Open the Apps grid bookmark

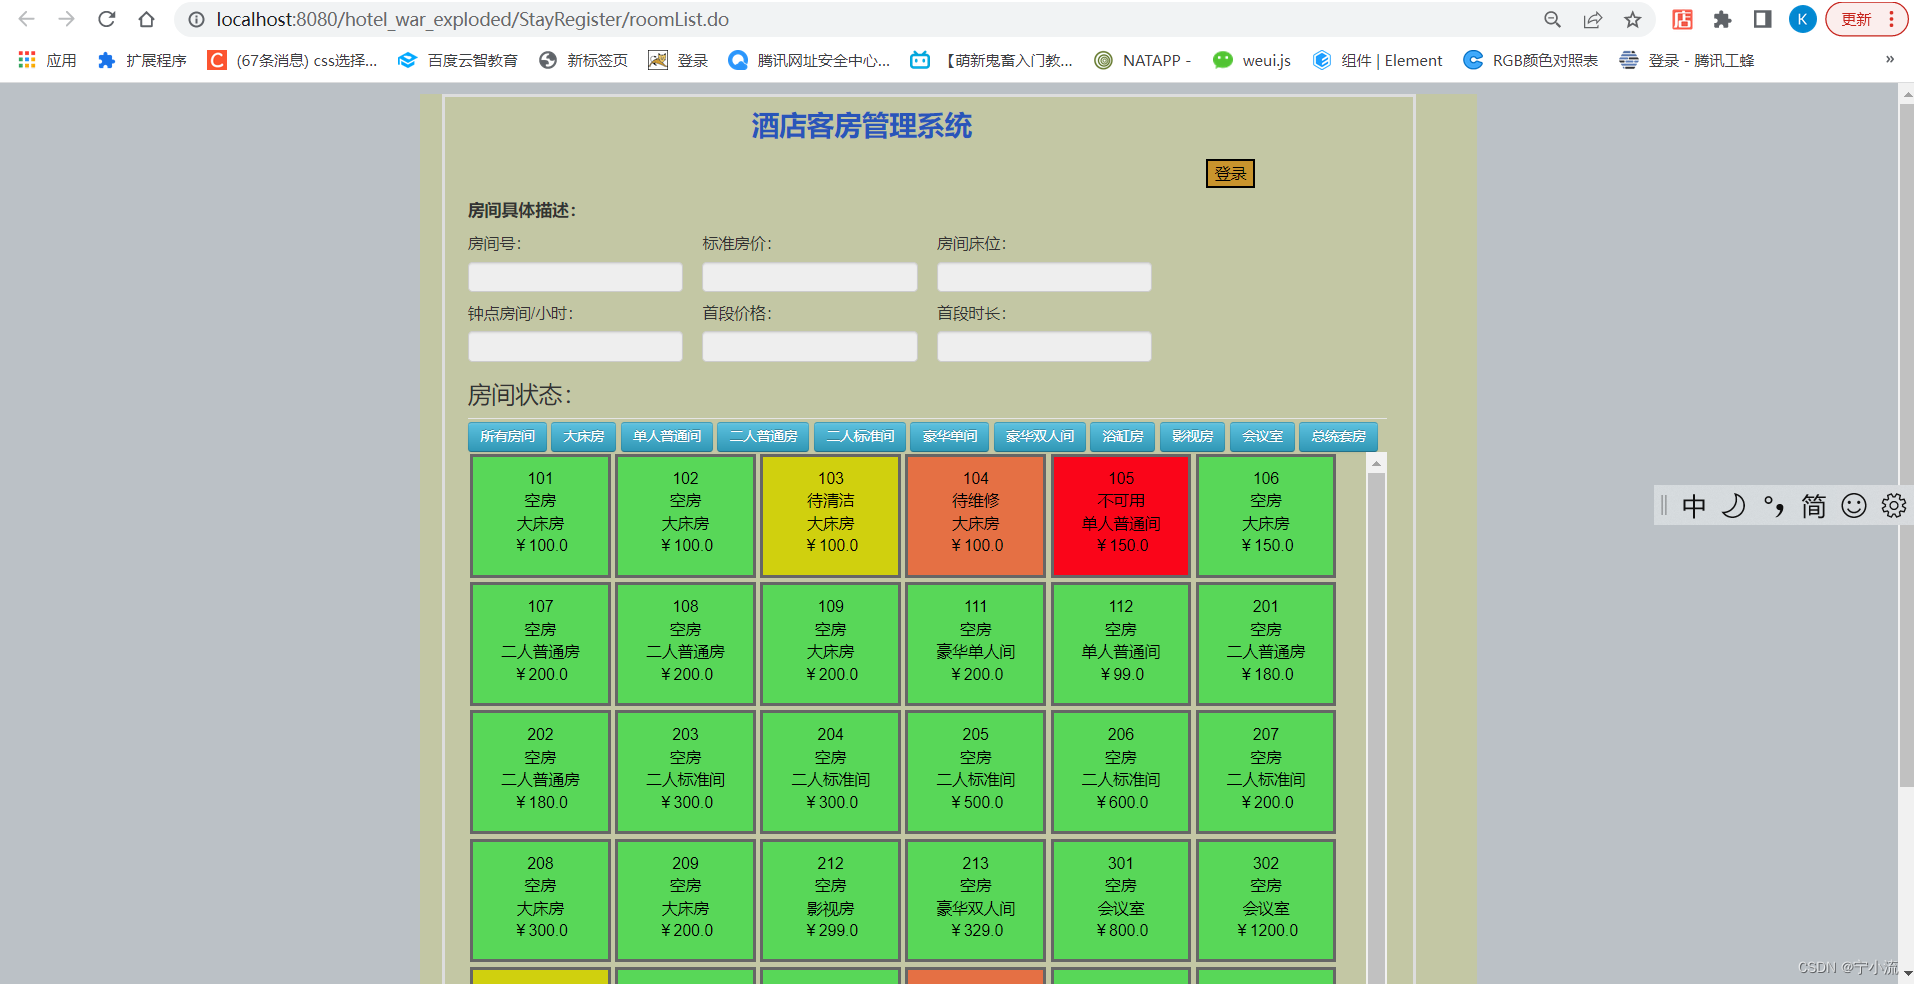tap(47, 60)
